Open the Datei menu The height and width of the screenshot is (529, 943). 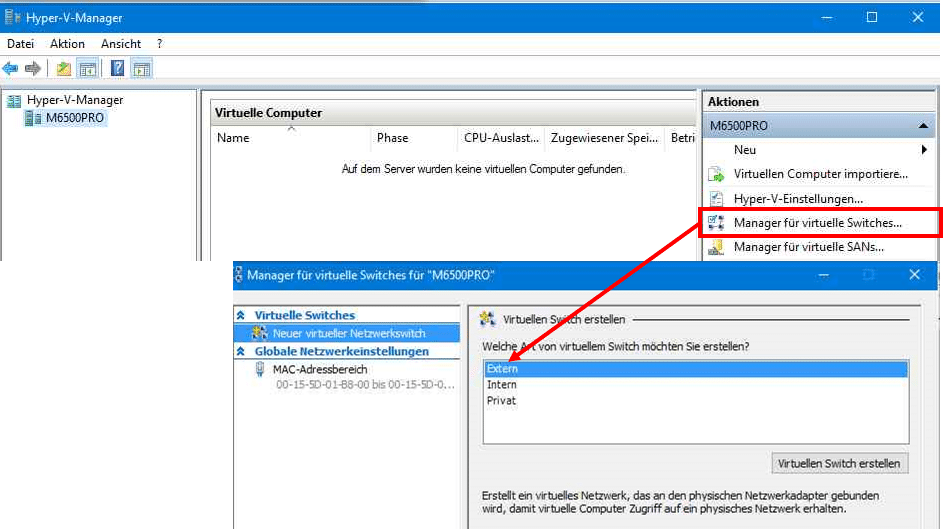[20, 44]
